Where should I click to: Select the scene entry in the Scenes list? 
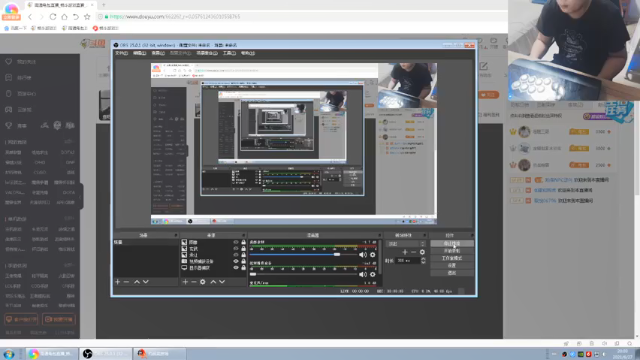(145, 242)
